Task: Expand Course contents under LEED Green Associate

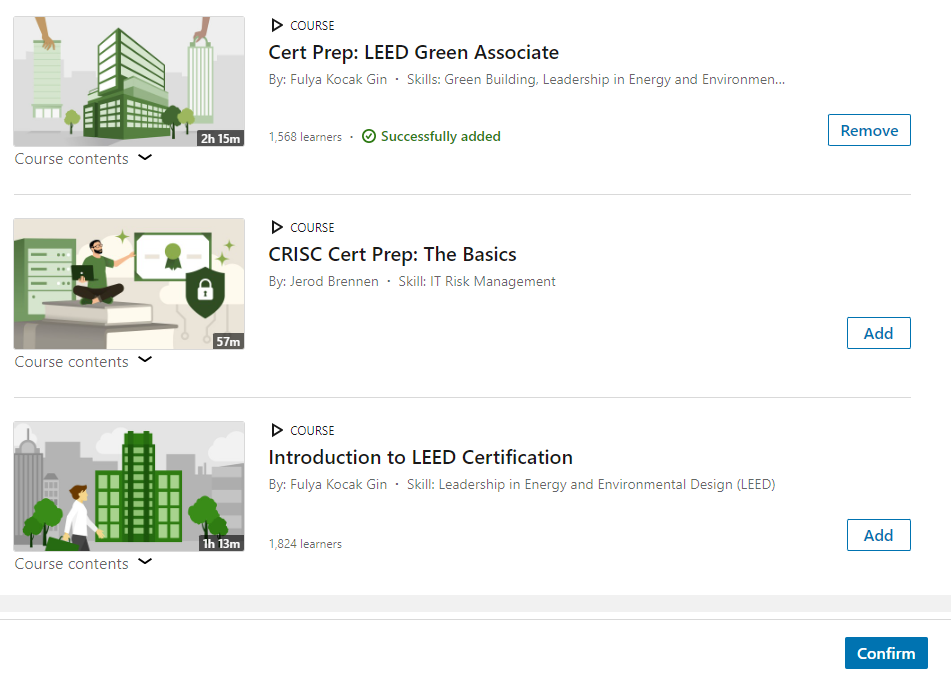Action: click(83, 159)
